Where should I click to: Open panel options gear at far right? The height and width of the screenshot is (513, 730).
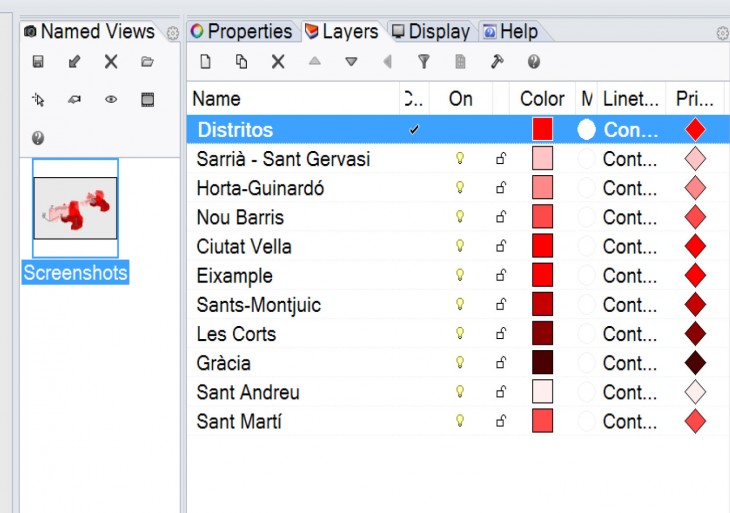coord(722,33)
